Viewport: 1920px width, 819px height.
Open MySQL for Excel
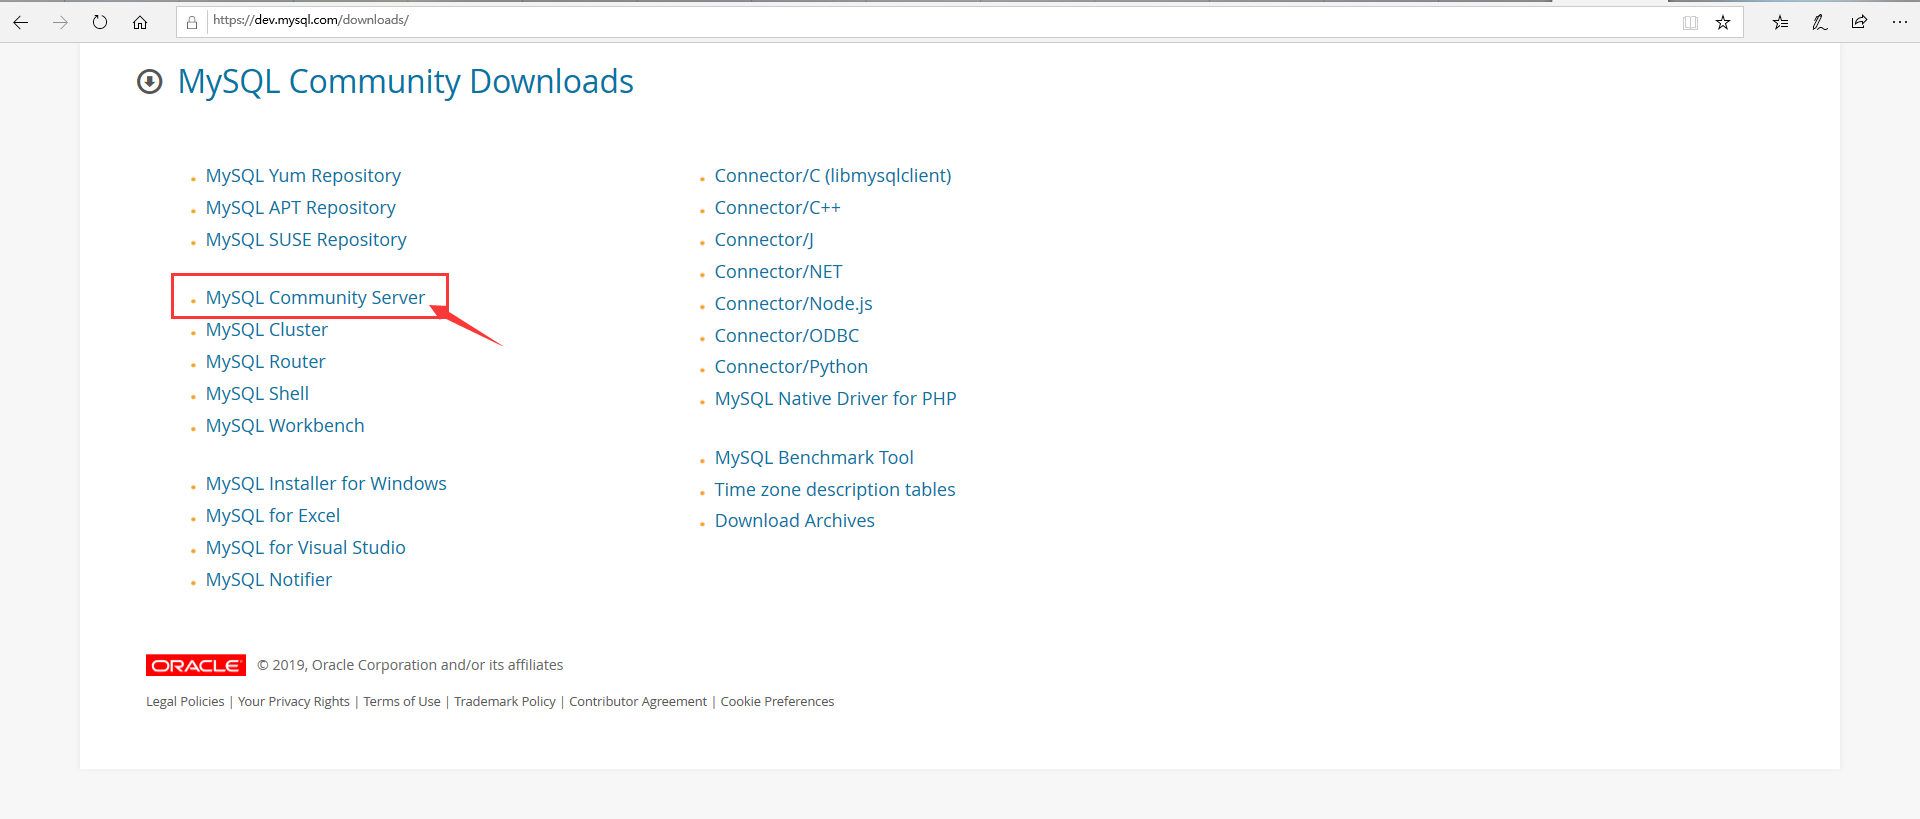coord(273,516)
